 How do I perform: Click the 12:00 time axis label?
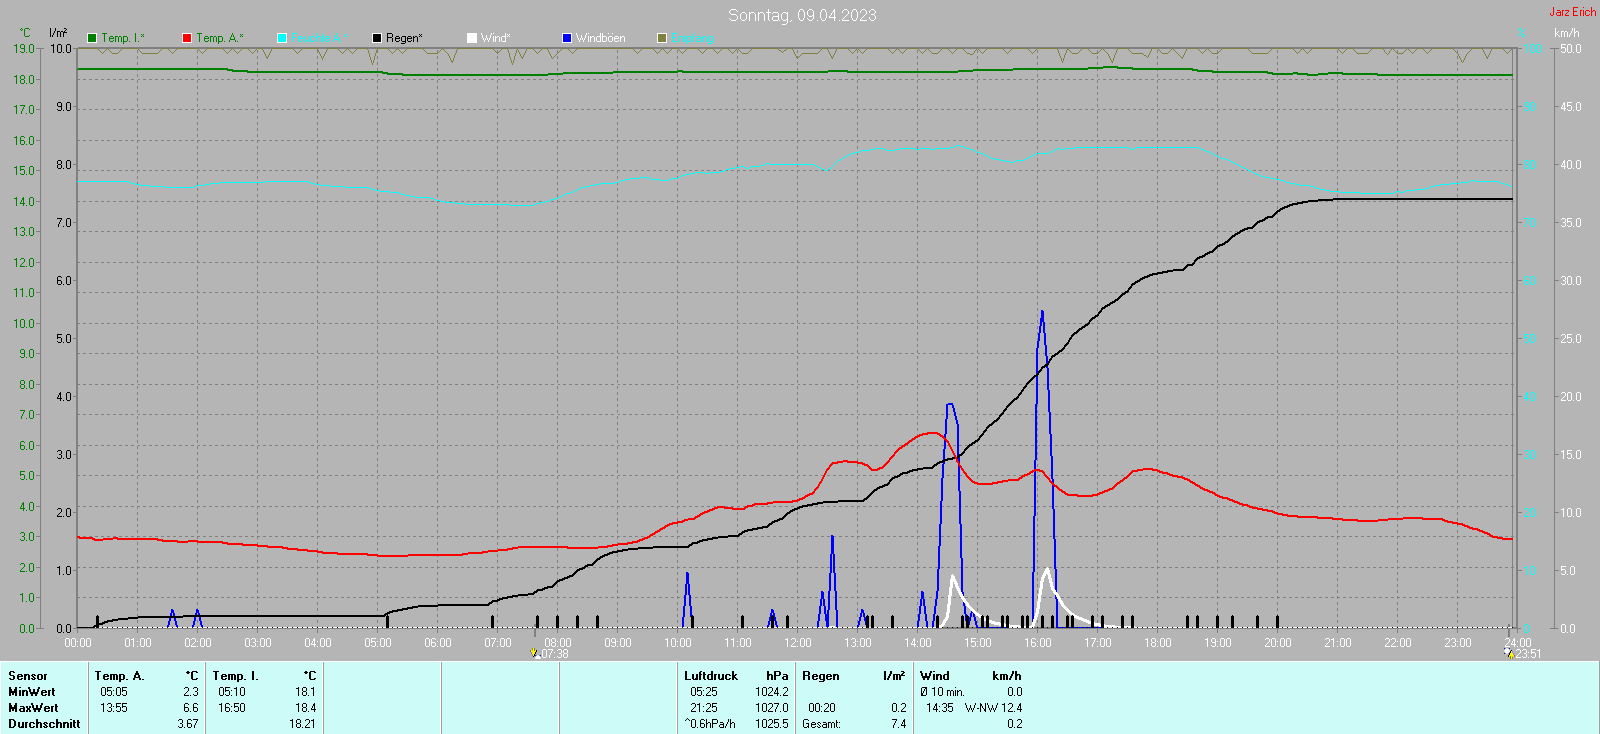tap(798, 643)
